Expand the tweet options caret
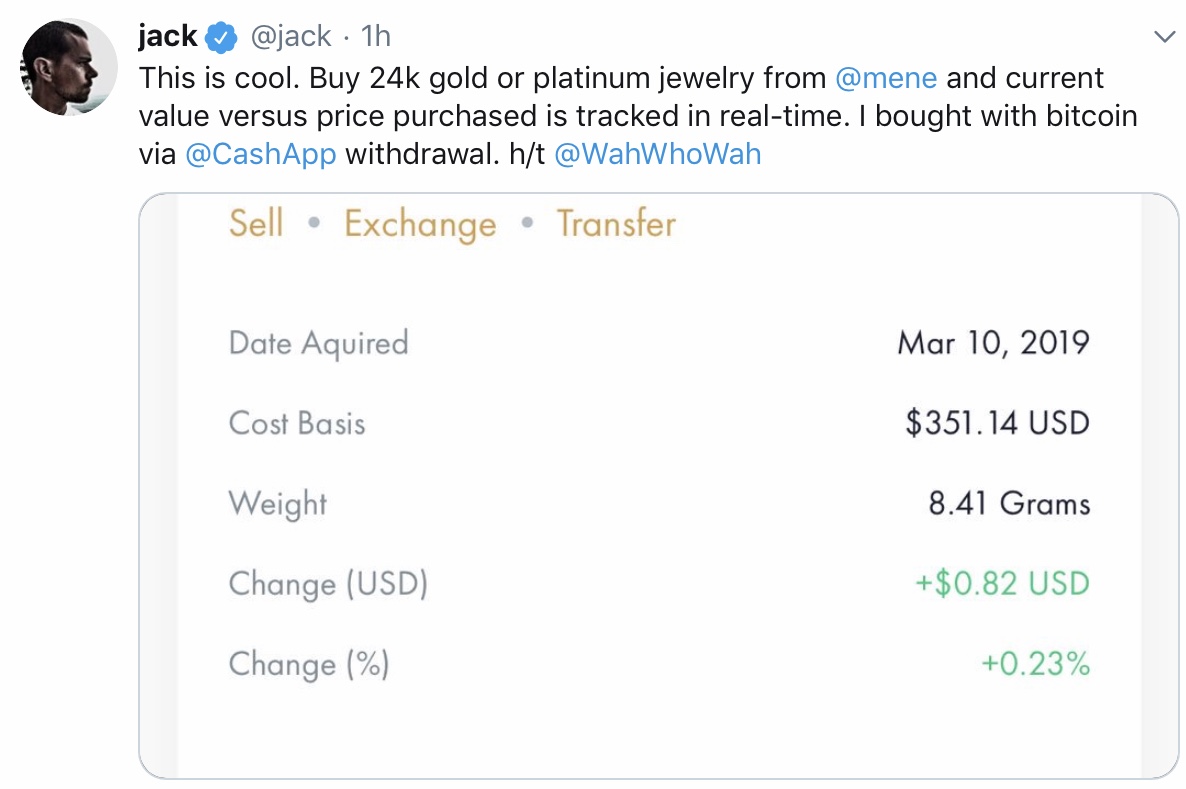Image resolution: width=1186 pixels, height=789 pixels. pos(1164,37)
